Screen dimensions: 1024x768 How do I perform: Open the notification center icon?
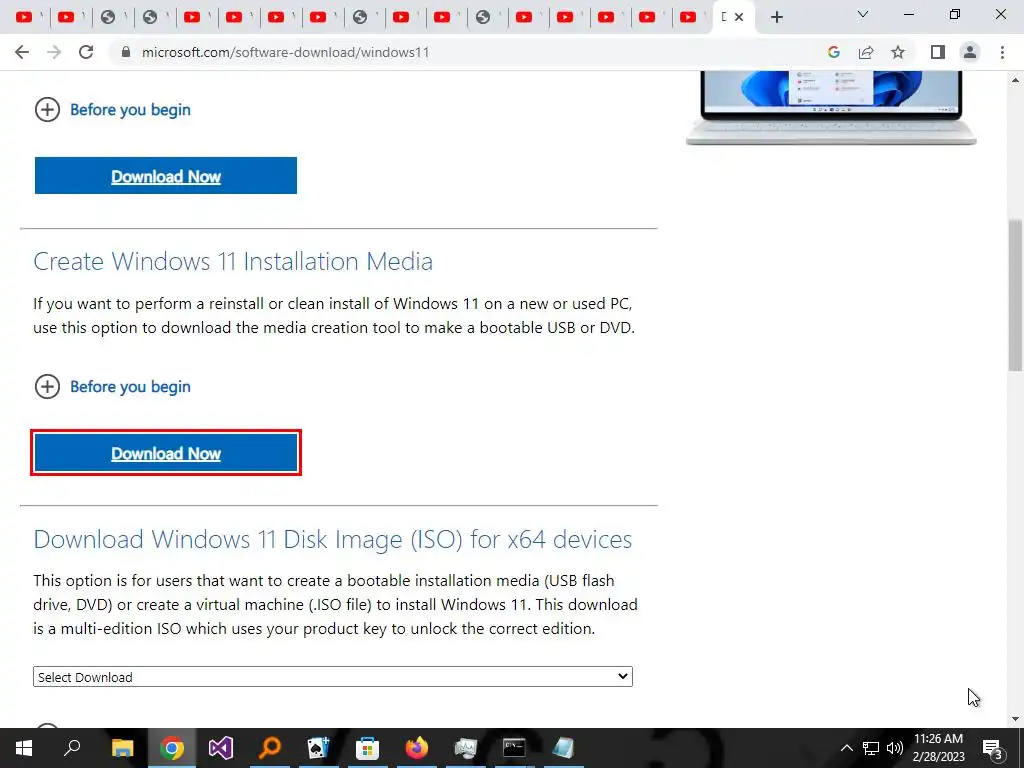point(993,748)
